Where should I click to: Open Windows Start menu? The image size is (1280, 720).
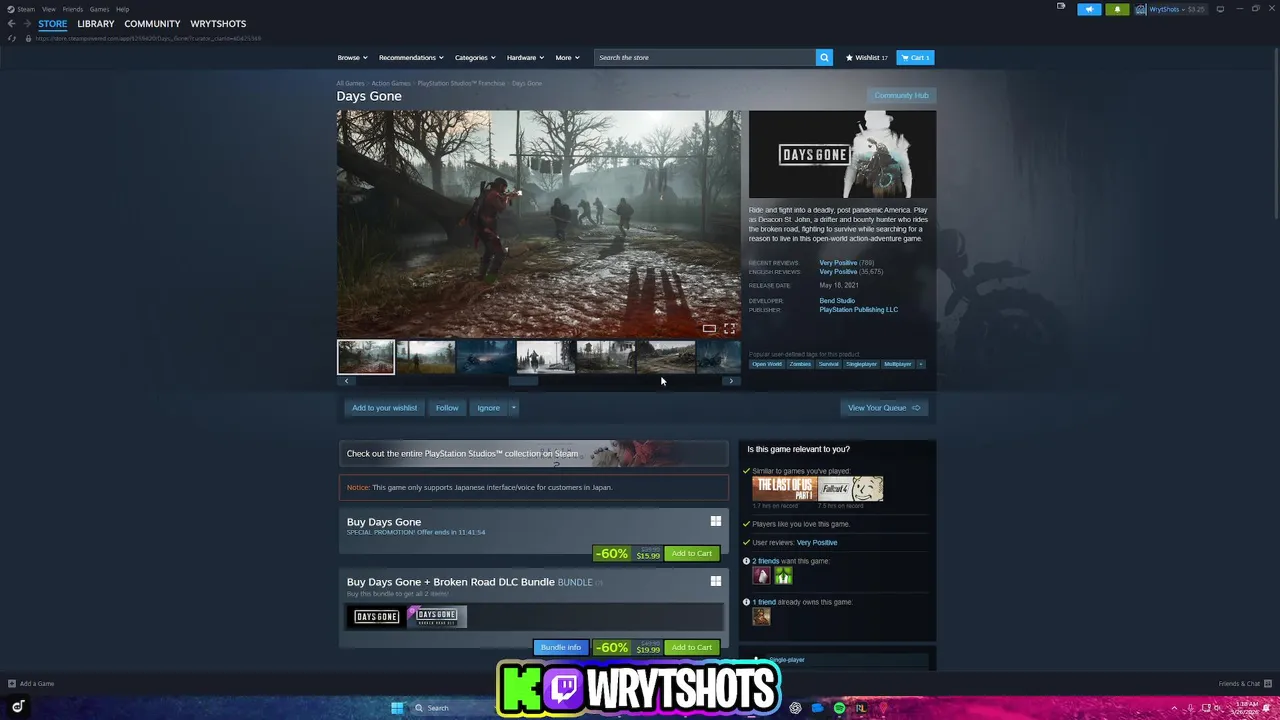(397, 708)
